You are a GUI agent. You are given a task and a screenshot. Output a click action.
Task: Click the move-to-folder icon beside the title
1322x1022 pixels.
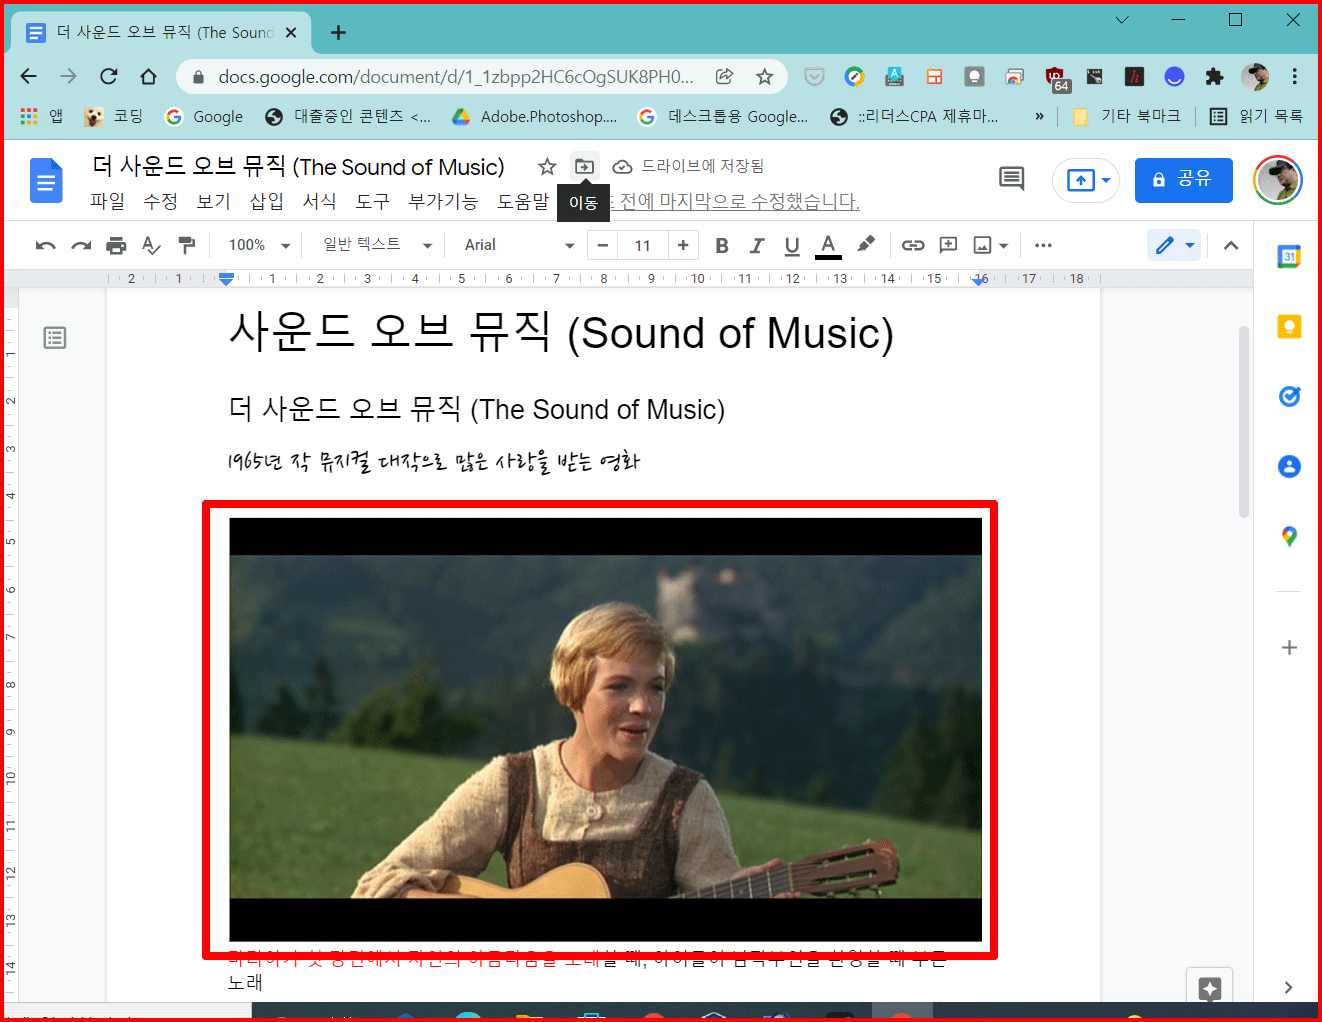[x=584, y=166]
